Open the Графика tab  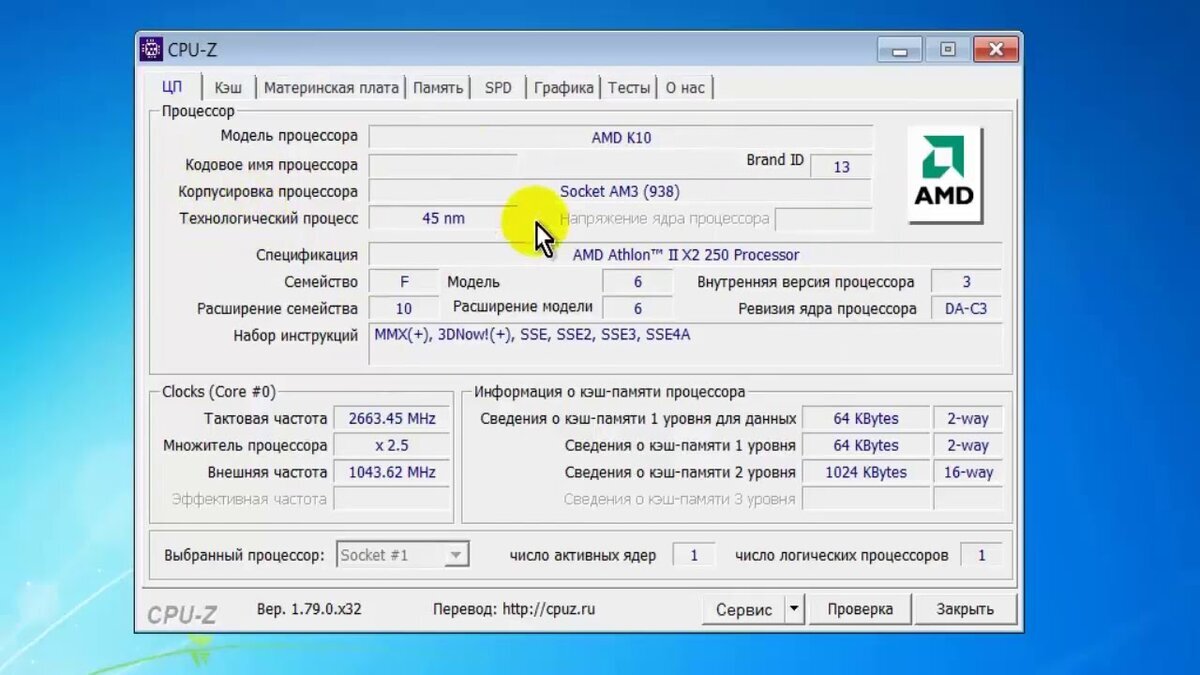pyautogui.click(x=563, y=87)
